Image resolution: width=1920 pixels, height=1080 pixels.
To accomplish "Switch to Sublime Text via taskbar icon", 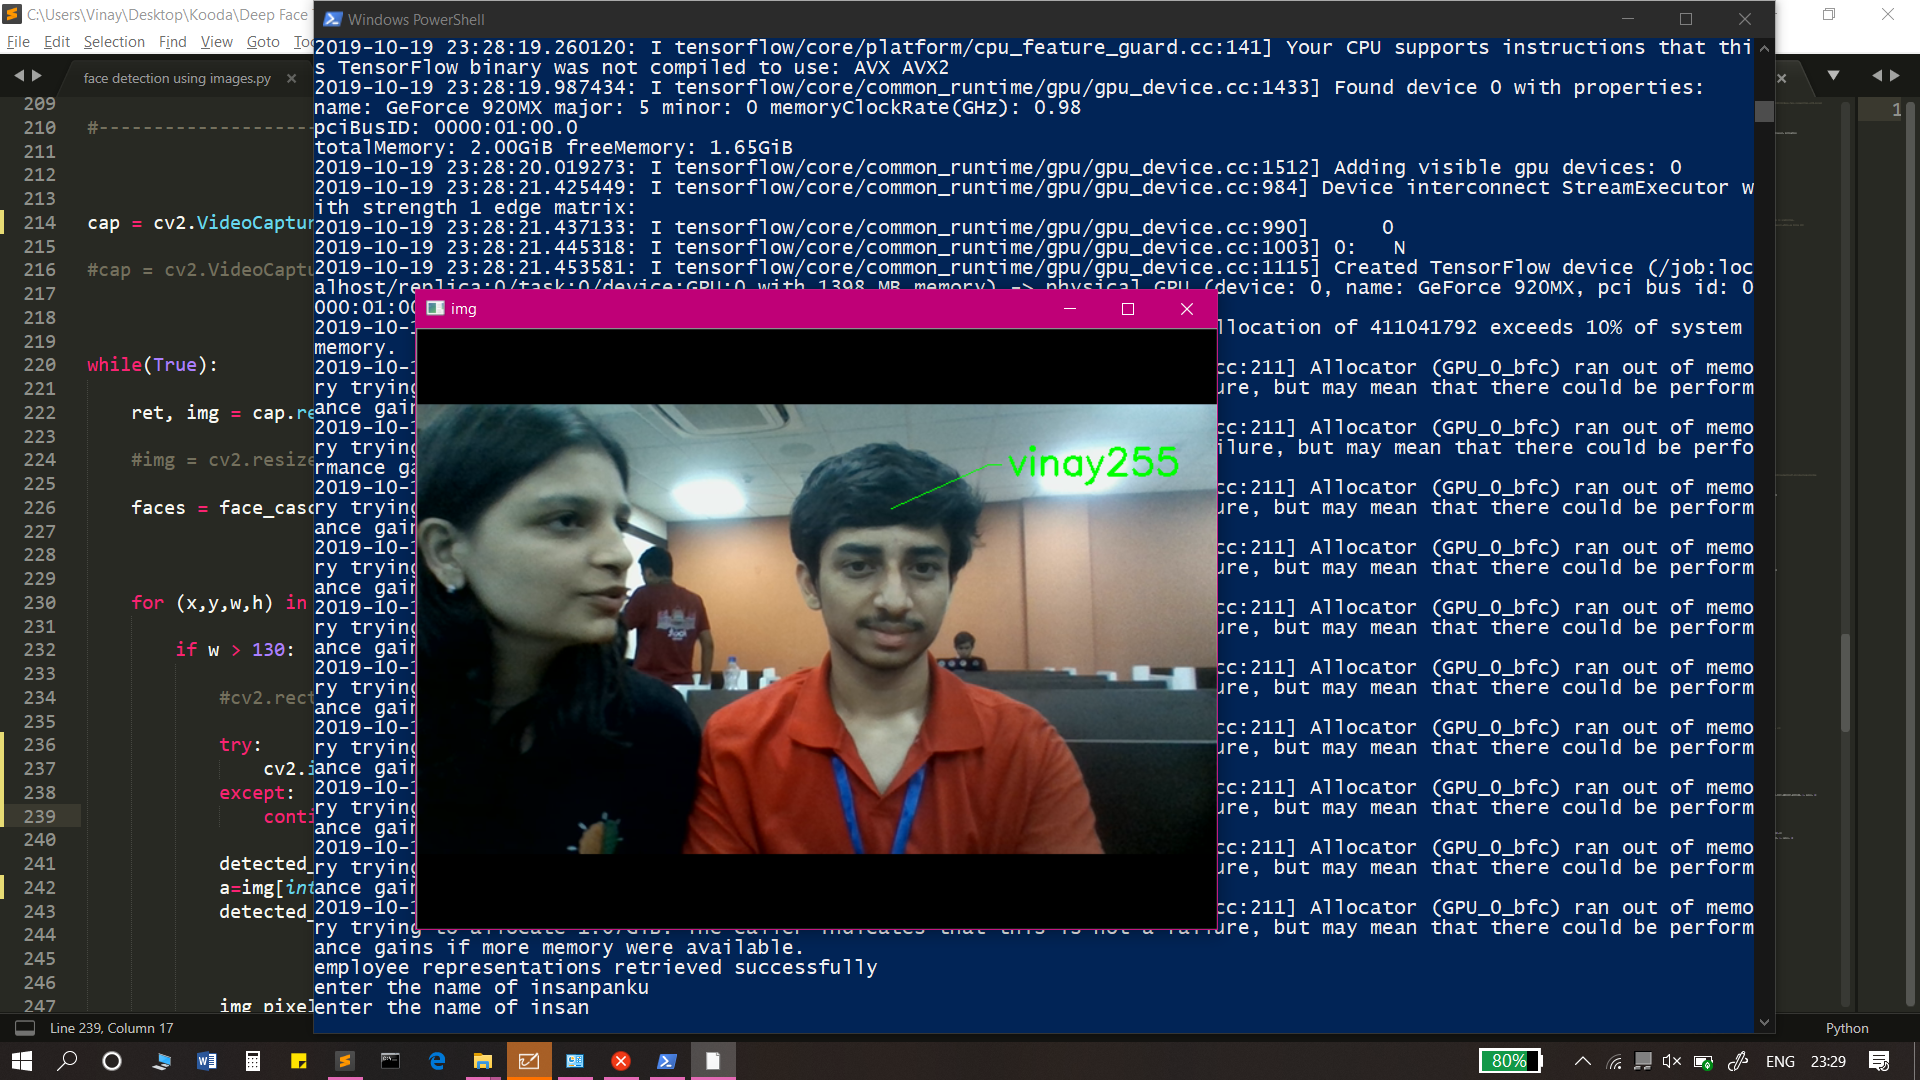I will pos(345,1061).
